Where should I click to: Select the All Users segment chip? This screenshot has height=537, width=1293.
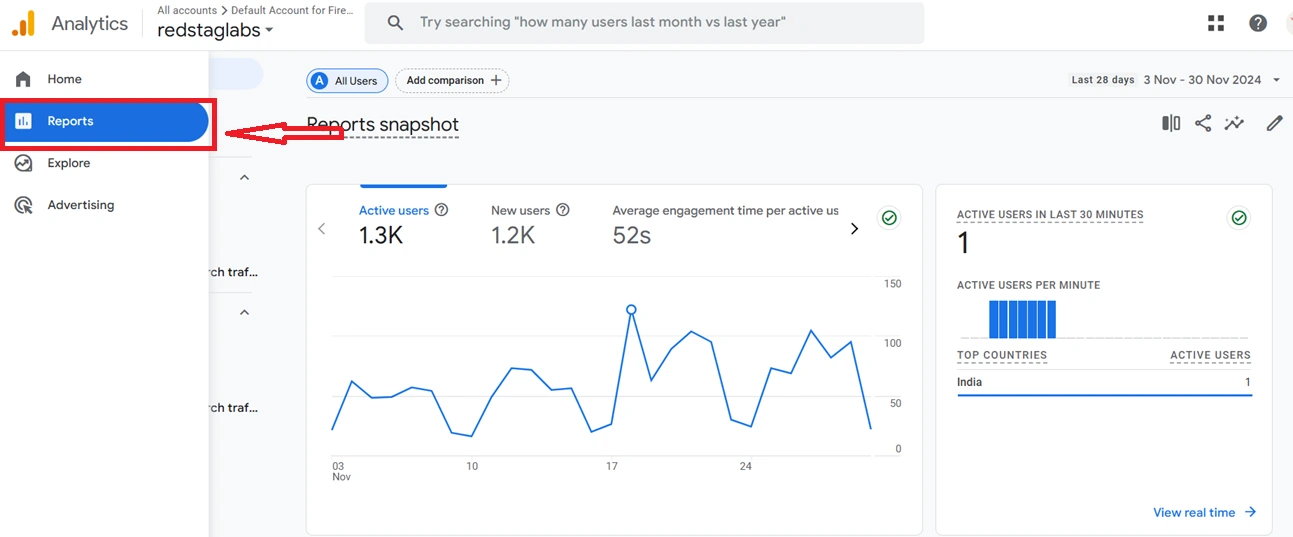click(347, 81)
